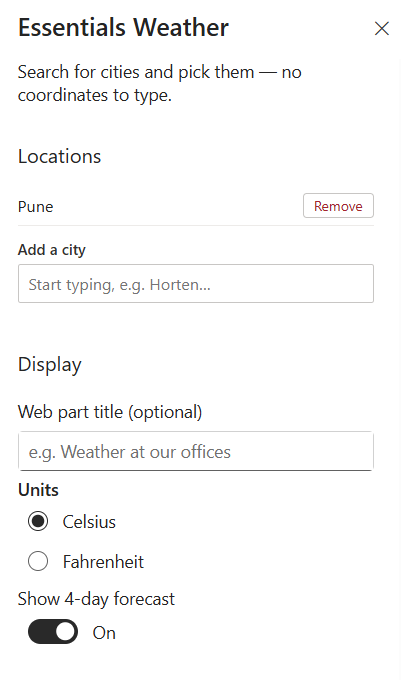This screenshot has width=401, height=680.
Task: Click the Essentials Weather pane title
Action: pyautogui.click(x=123, y=27)
